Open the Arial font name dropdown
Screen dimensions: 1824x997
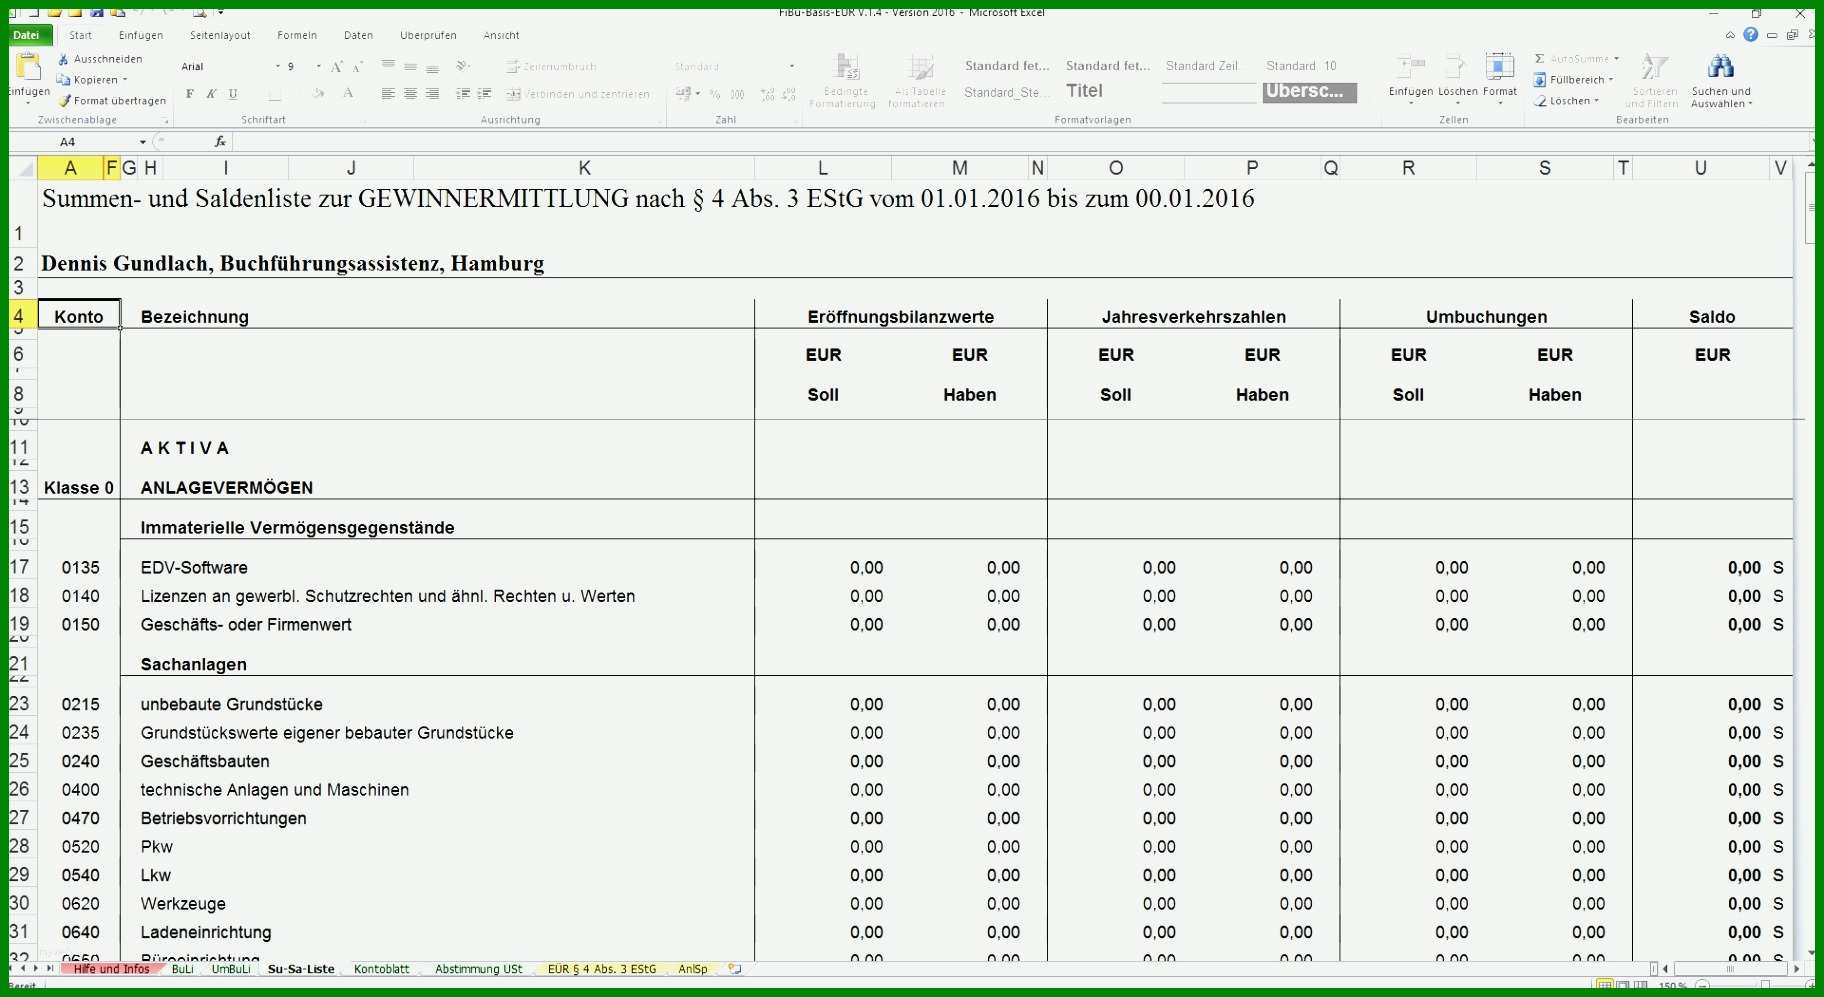(278, 67)
